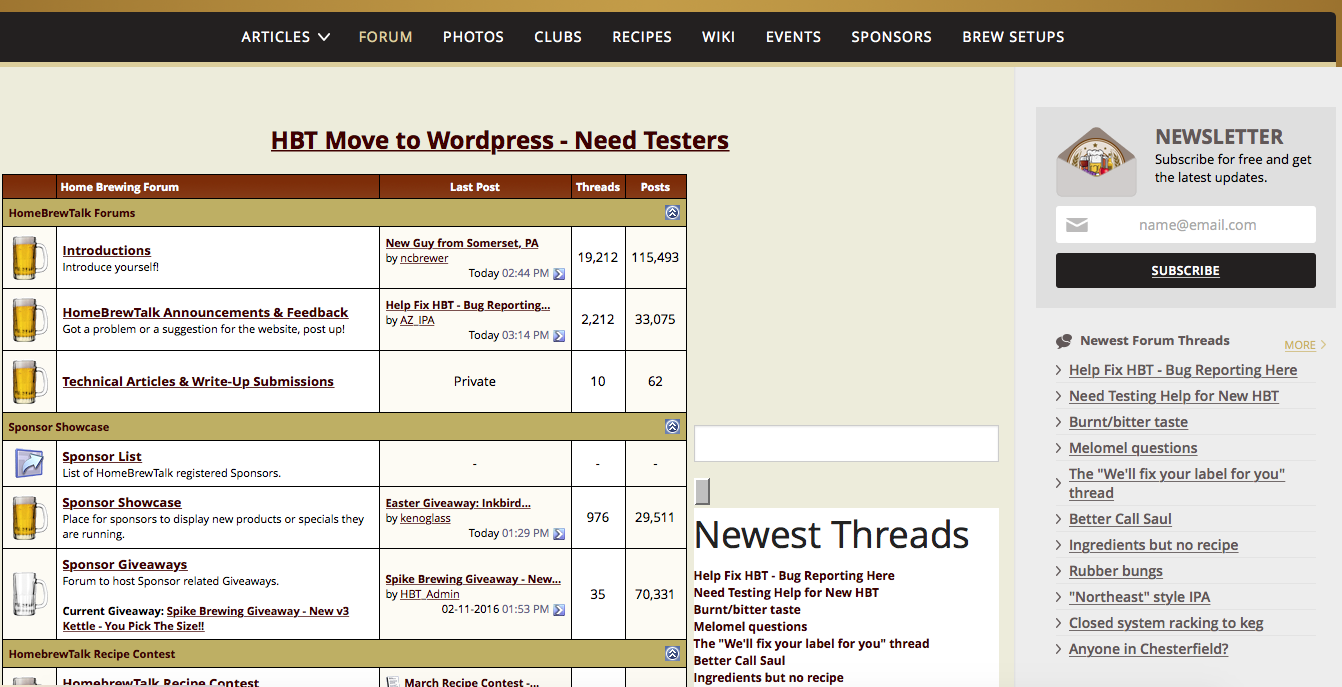The image size is (1342, 687).
Task: Open the Sponsor Showcase forum link
Action: (x=122, y=503)
